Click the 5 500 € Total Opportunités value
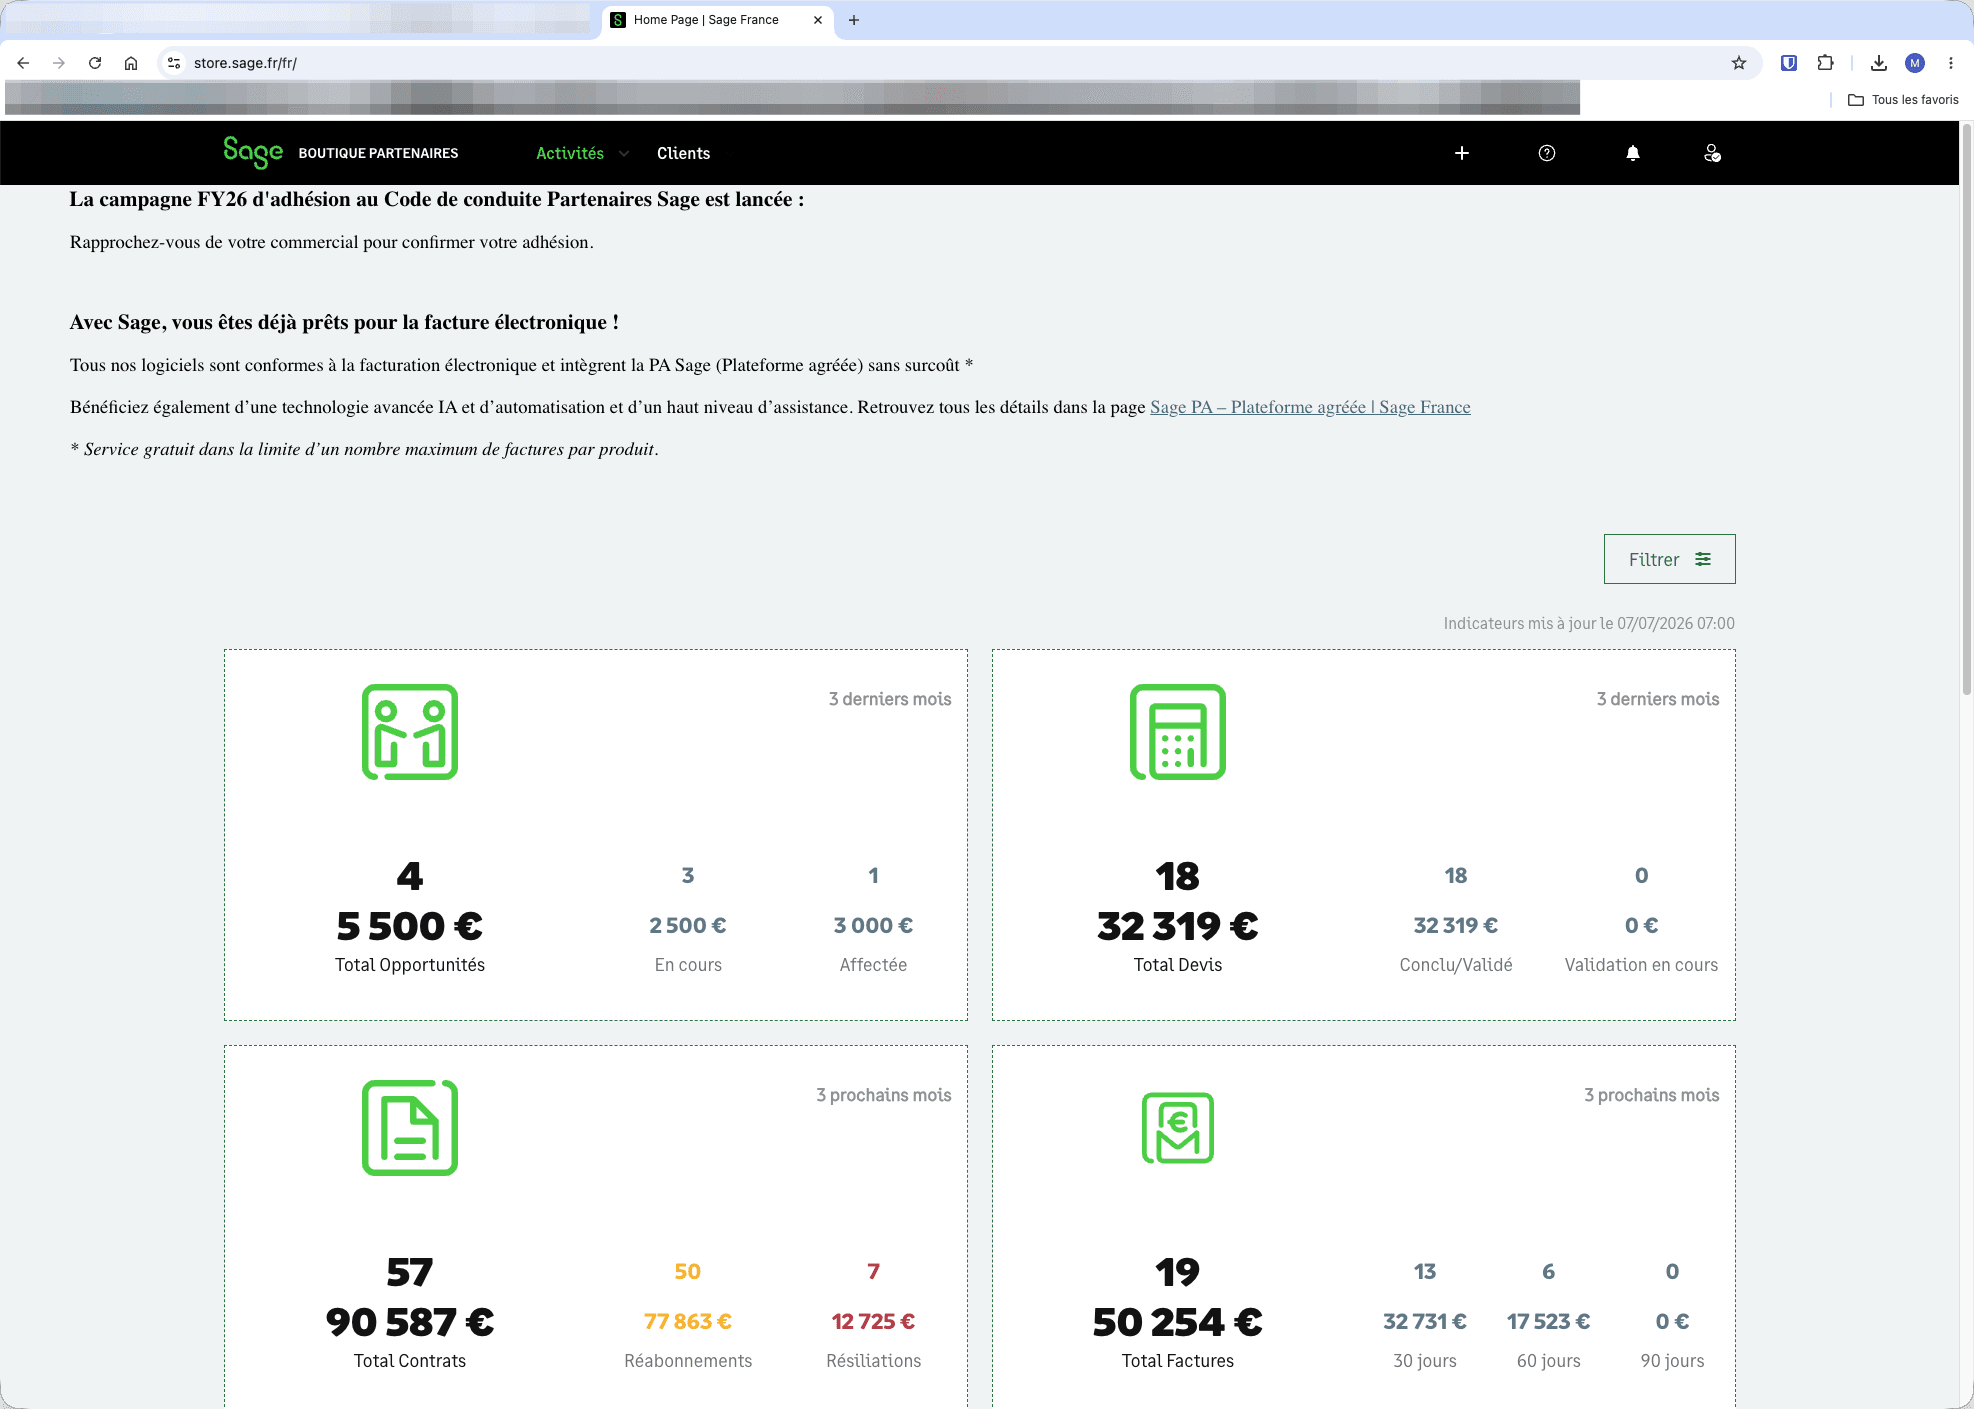This screenshot has height=1409, width=1974. click(x=410, y=926)
